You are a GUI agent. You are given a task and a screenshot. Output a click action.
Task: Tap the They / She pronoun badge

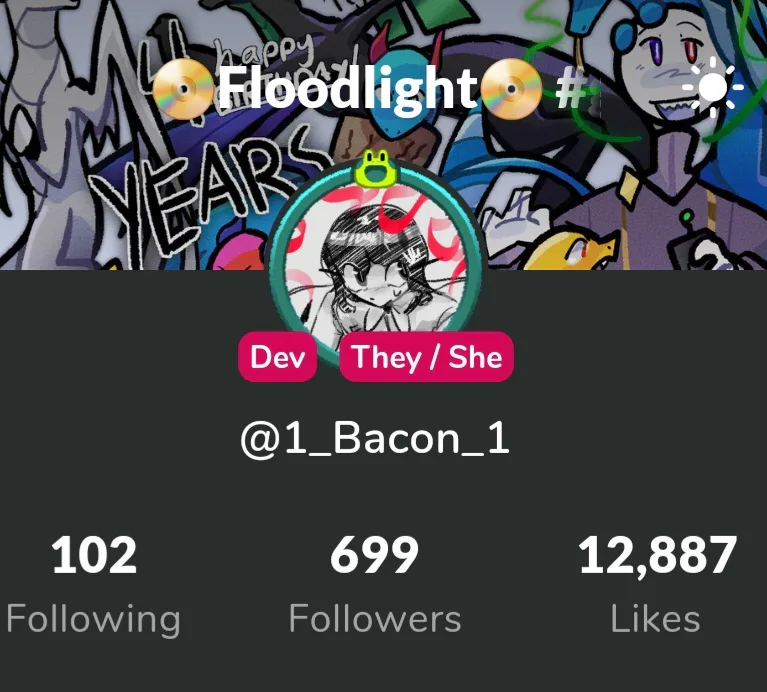427,357
